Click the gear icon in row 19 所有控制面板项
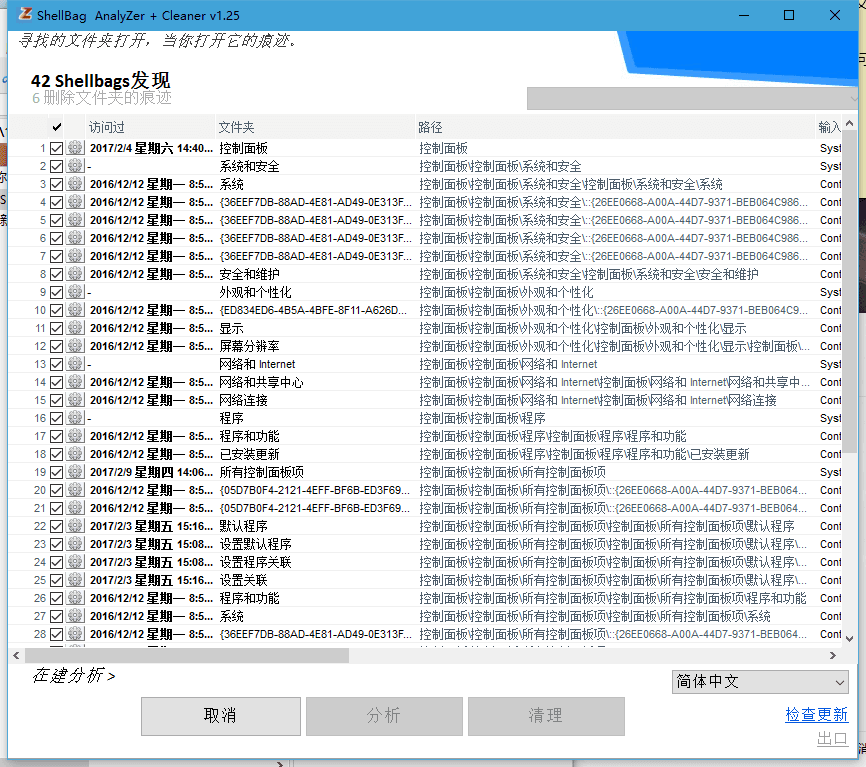 [75, 472]
